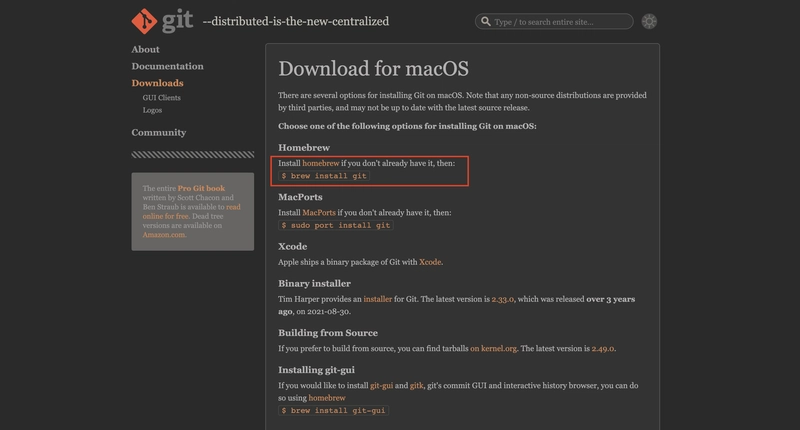This screenshot has width=800, height=430.
Task: Click the MacPorts install link
Action: tap(319, 213)
